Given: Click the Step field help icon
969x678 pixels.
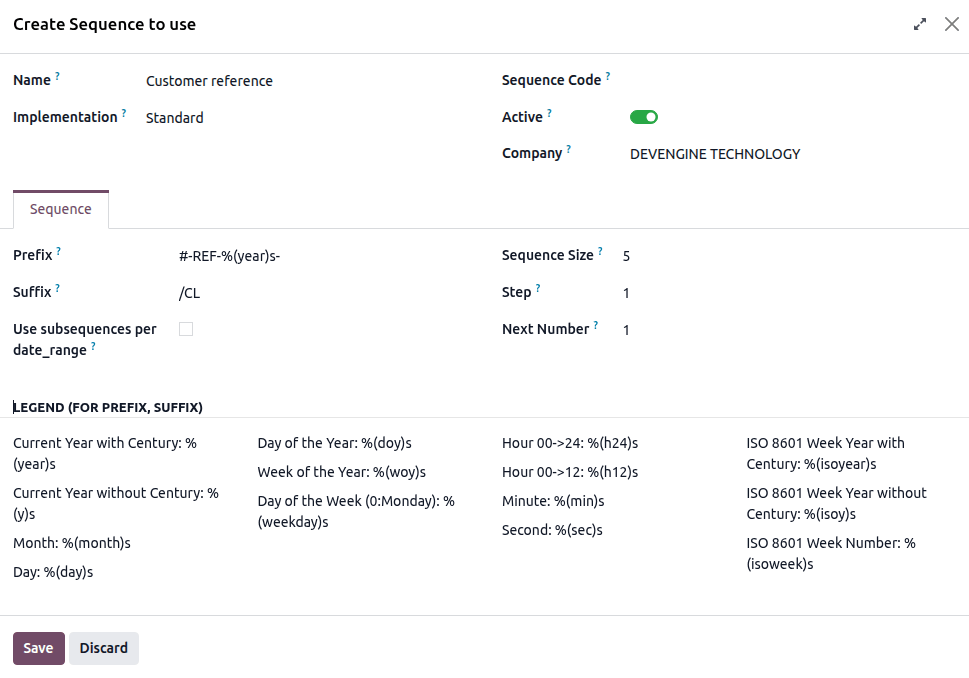Looking at the screenshot, I should tap(540, 285).
